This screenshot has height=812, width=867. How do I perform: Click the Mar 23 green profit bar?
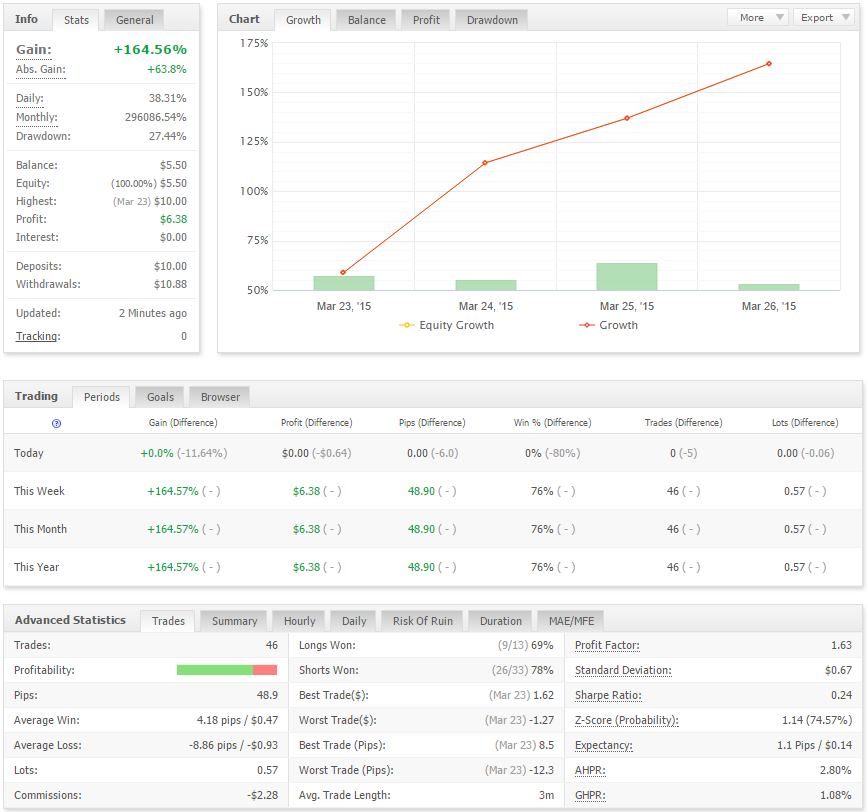(343, 283)
